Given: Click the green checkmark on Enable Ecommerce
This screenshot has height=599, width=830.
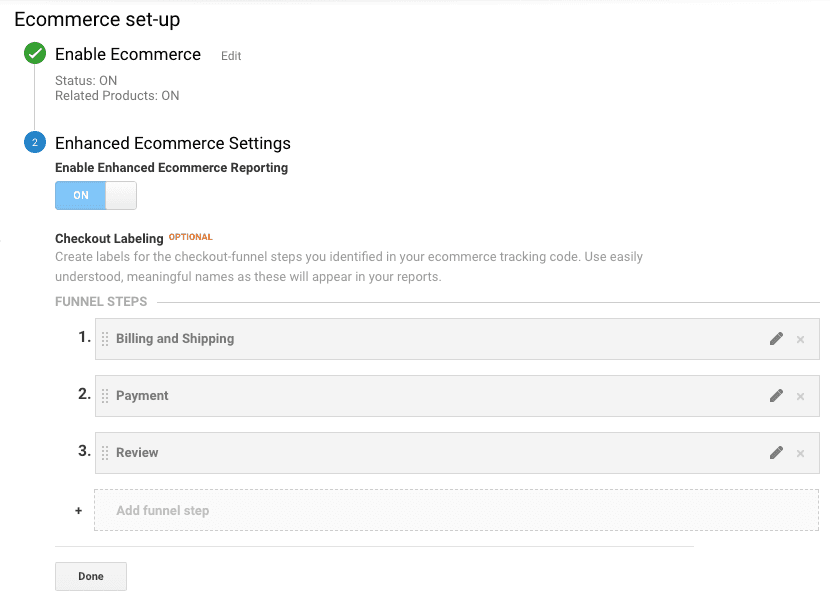Looking at the screenshot, I should pyautogui.click(x=34, y=54).
